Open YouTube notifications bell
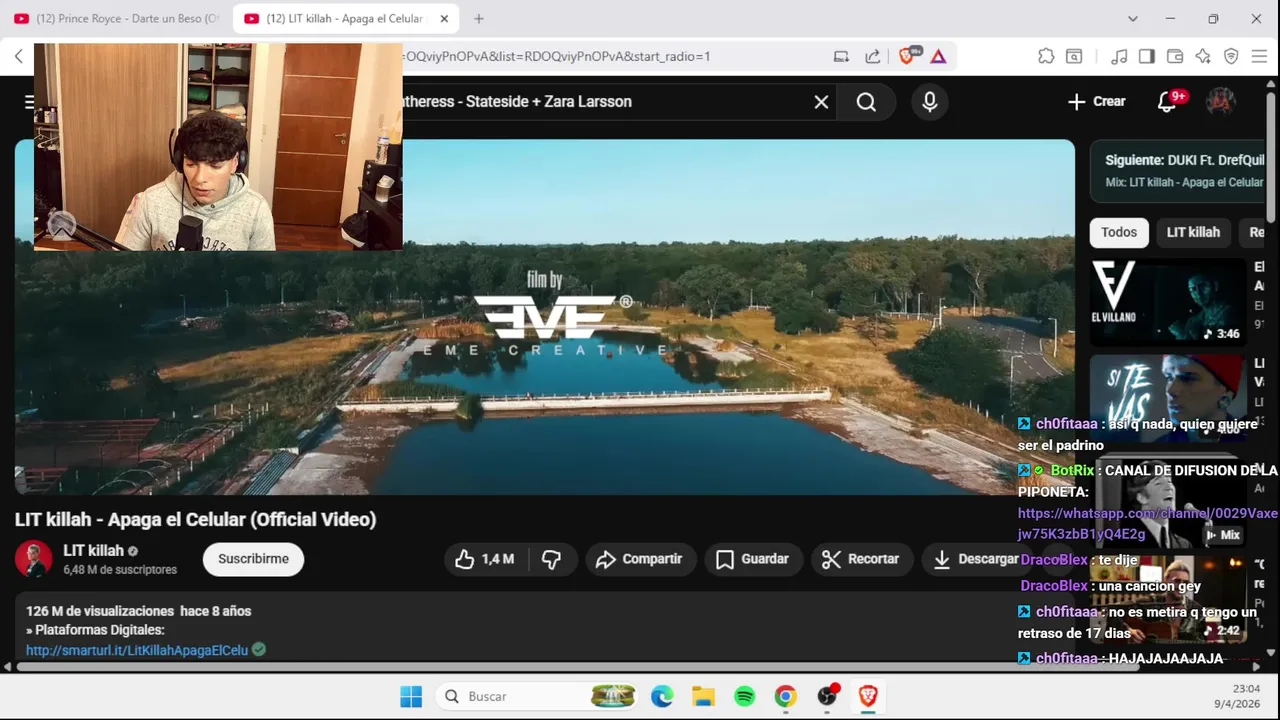Screen dimensions: 1280x720 [1167, 101]
